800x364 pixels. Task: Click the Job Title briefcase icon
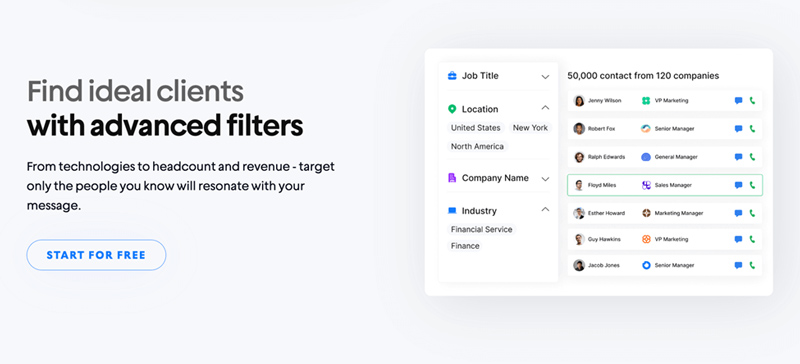pos(452,76)
